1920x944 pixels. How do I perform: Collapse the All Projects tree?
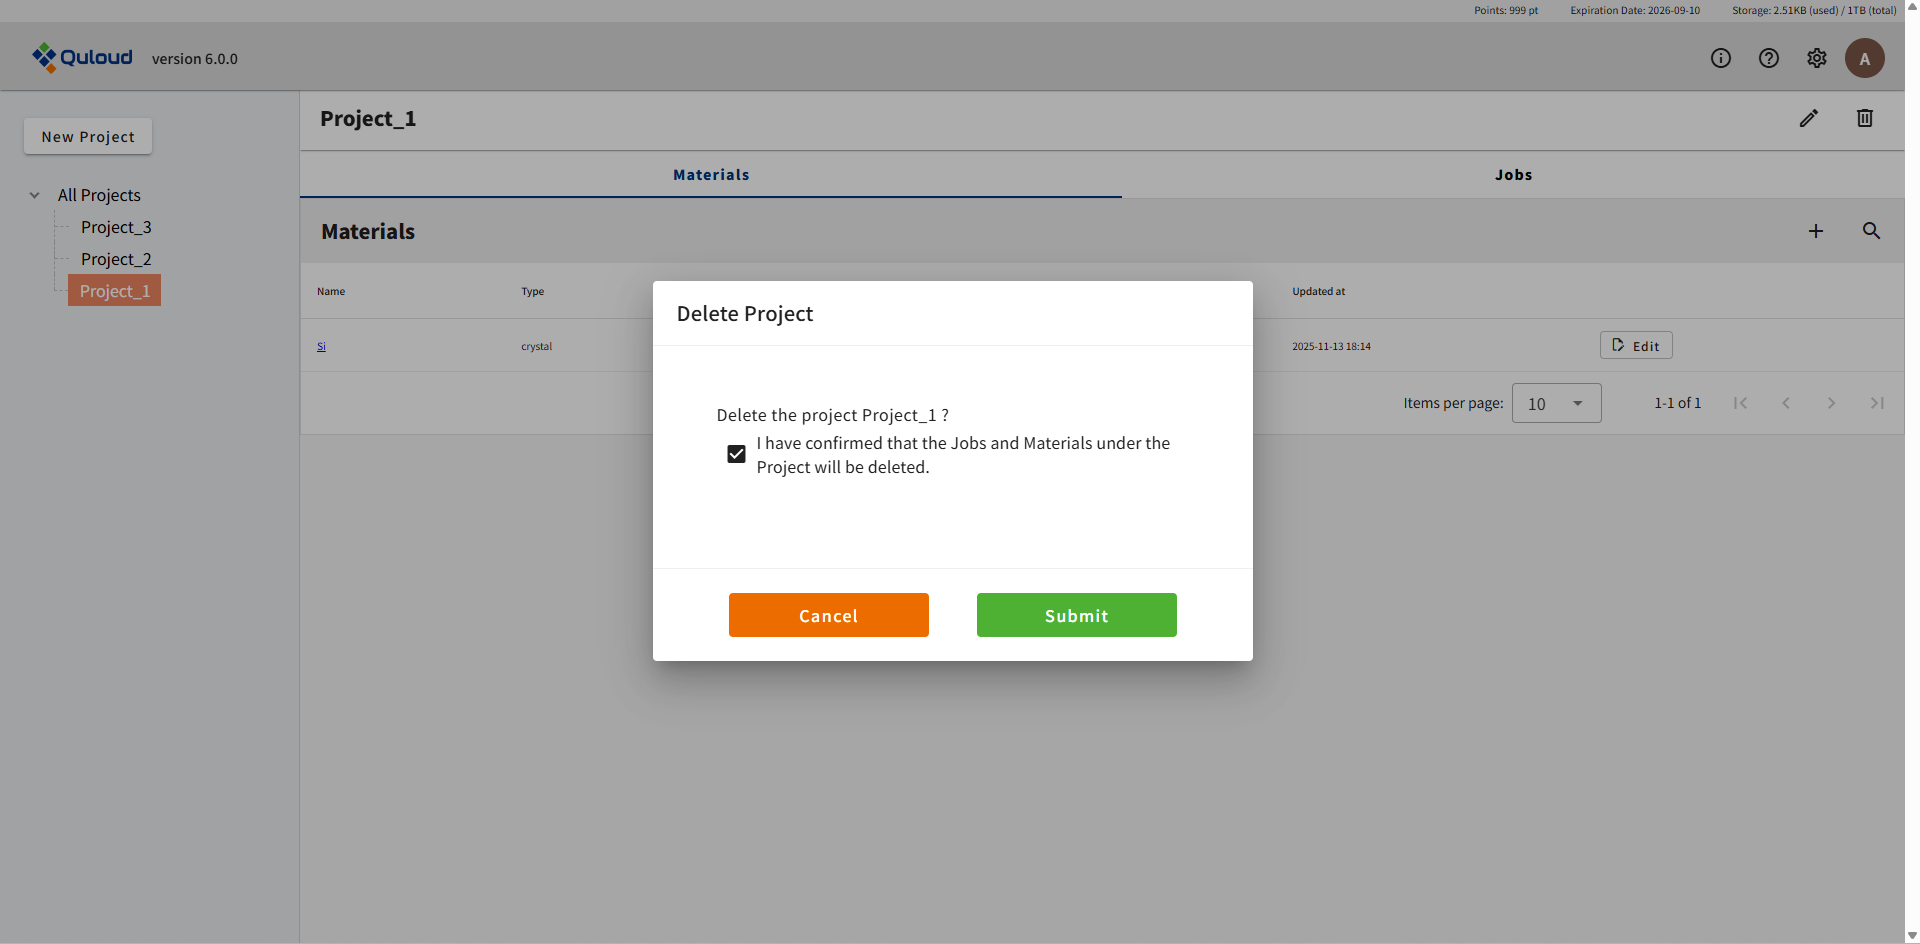point(35,195)
